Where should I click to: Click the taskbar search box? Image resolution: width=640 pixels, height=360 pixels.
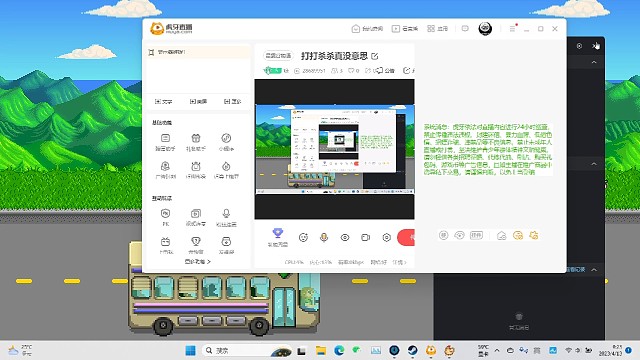click(x=247, y=350)
